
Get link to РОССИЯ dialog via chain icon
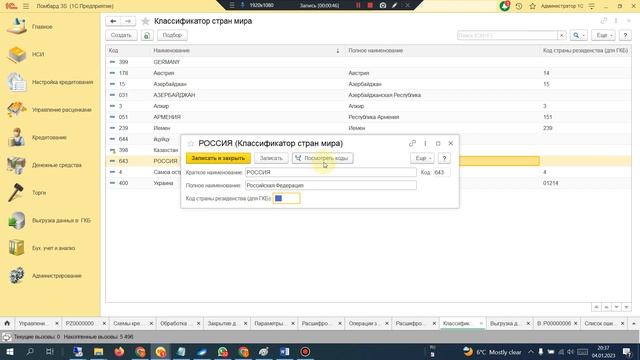tap(412, 143)
